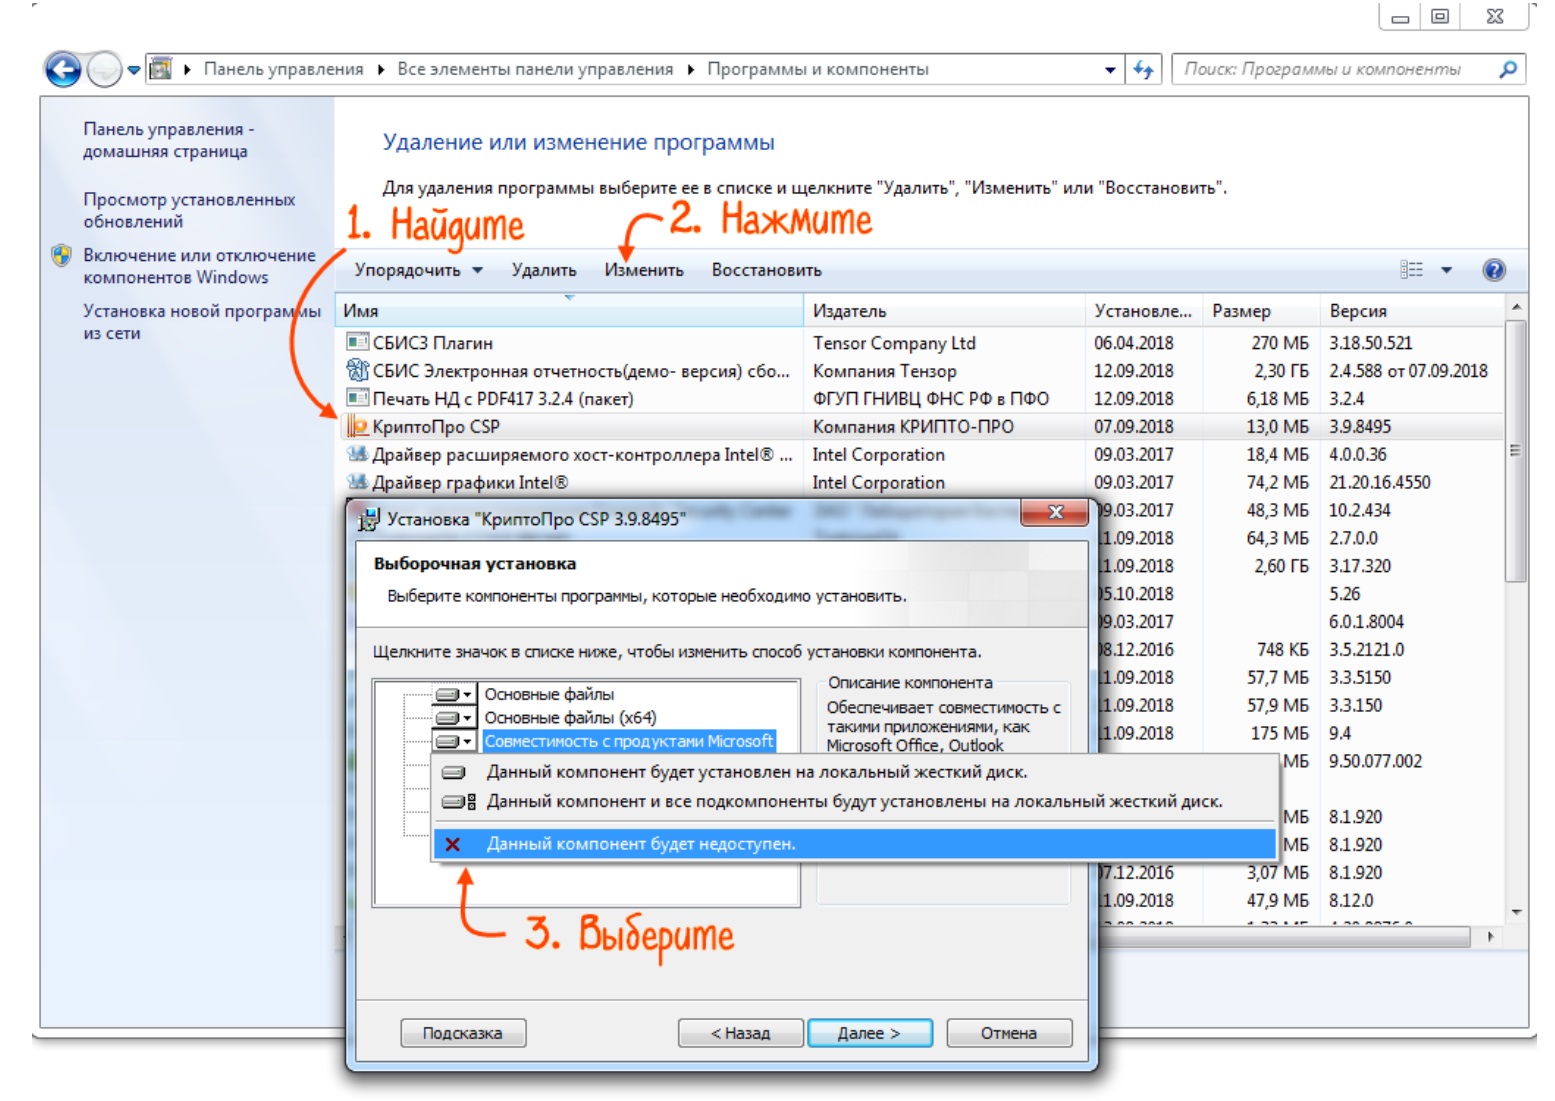Viewport: 1555px width, 1101px height.
Task: Click the change view icon
Action: [x=1412, y=270]
